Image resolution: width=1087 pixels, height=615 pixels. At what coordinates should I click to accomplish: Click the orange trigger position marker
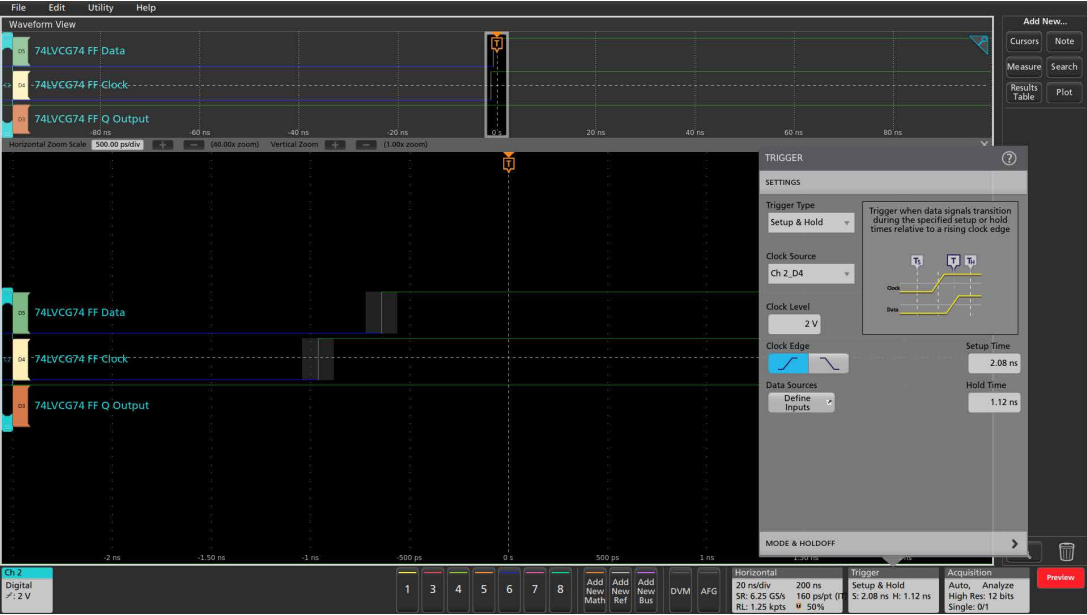[509, 162]
